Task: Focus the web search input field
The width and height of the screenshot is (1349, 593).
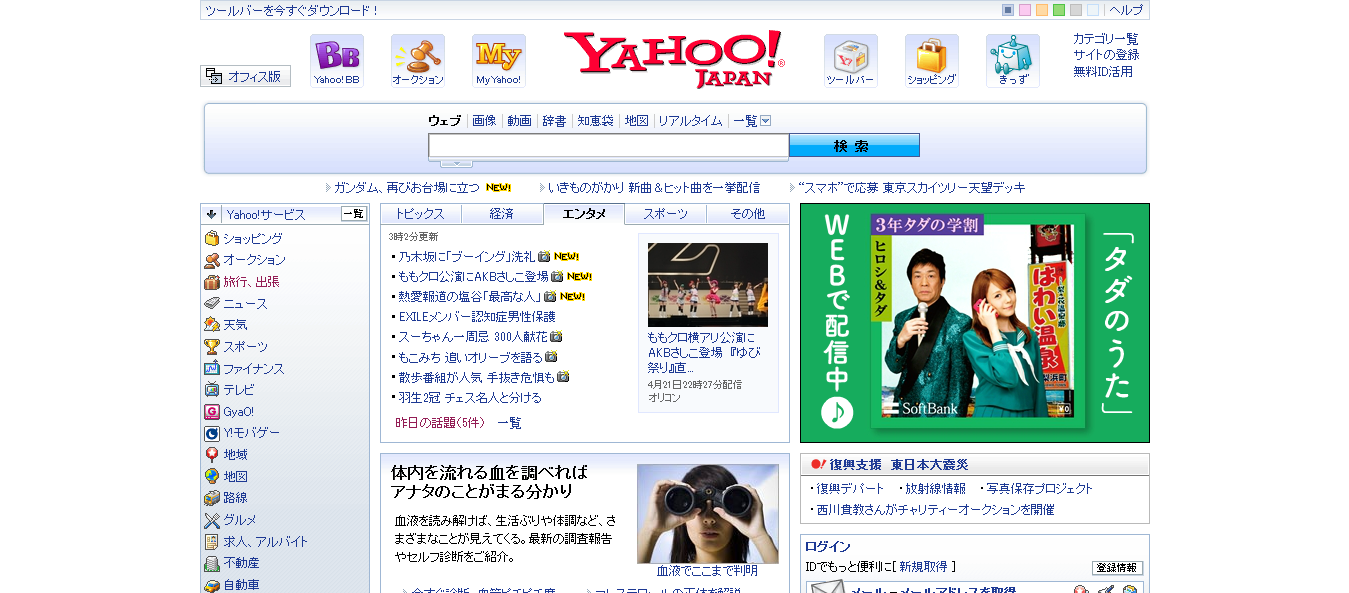Action: 609,146
